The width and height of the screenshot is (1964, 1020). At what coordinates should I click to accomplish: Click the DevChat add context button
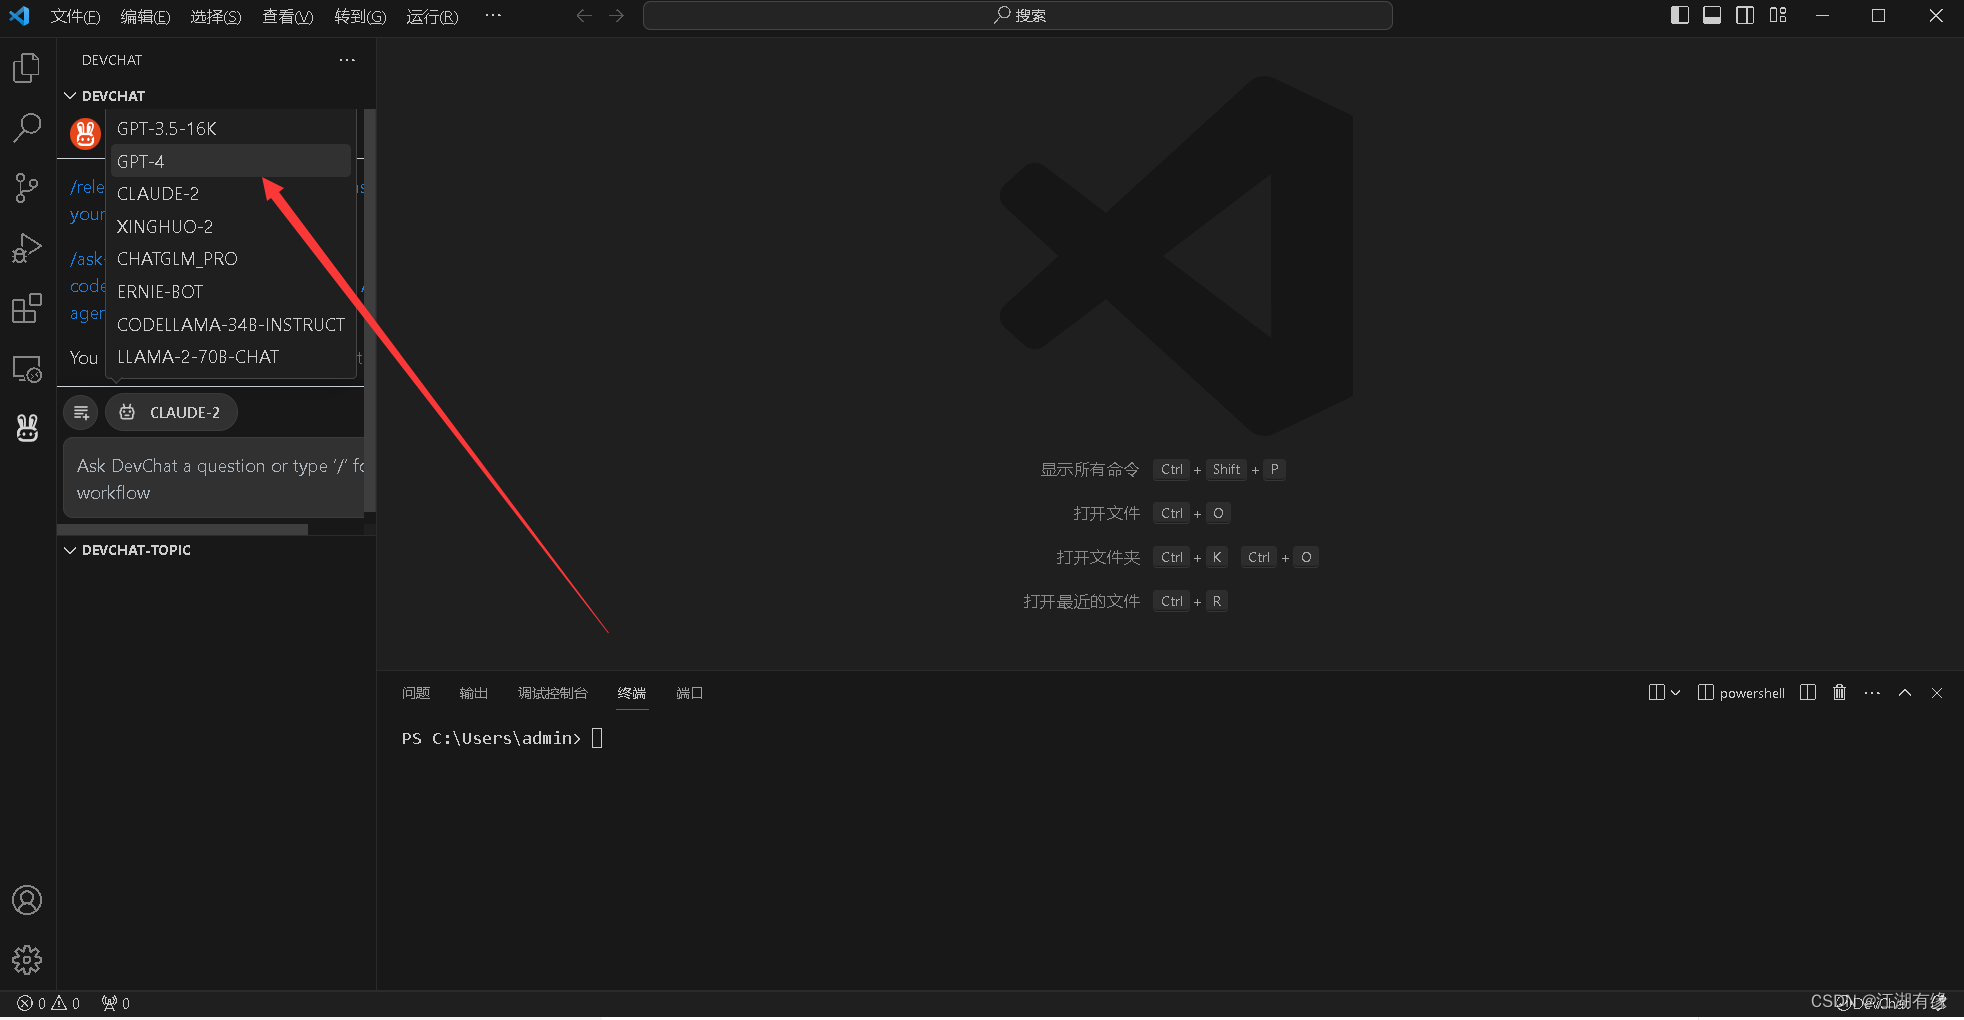click(x=81, y=412)
